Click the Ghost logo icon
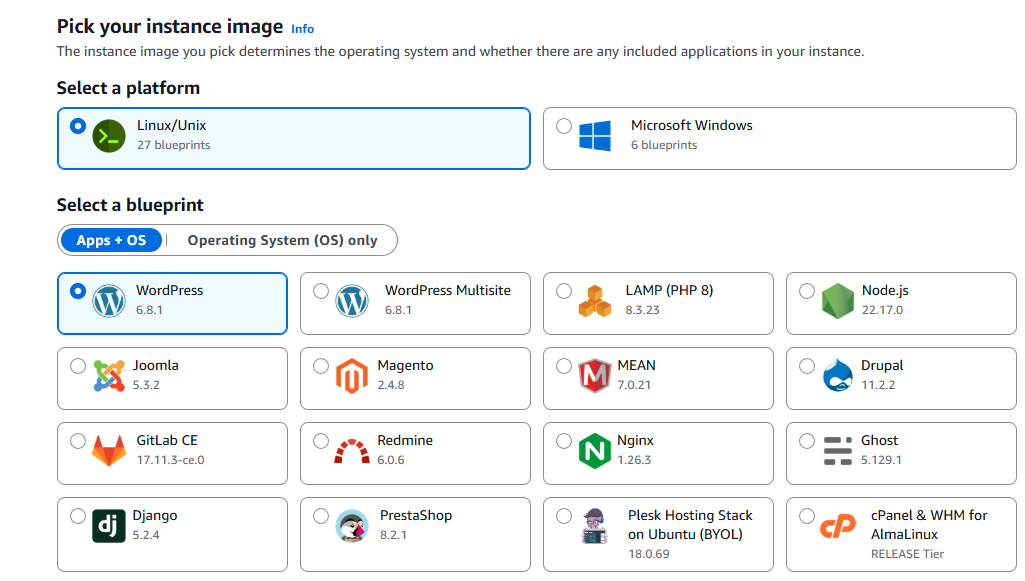The height and width of the screenshot is (581, 1025). pos(838,451)
